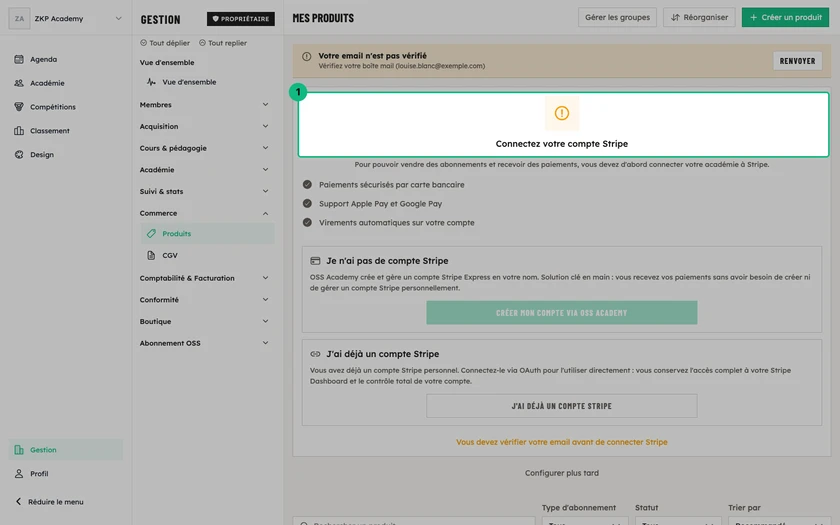This screenshot has height=525, width=840.
Task: Open Profil in the sidebar
Action: point(66,474)
